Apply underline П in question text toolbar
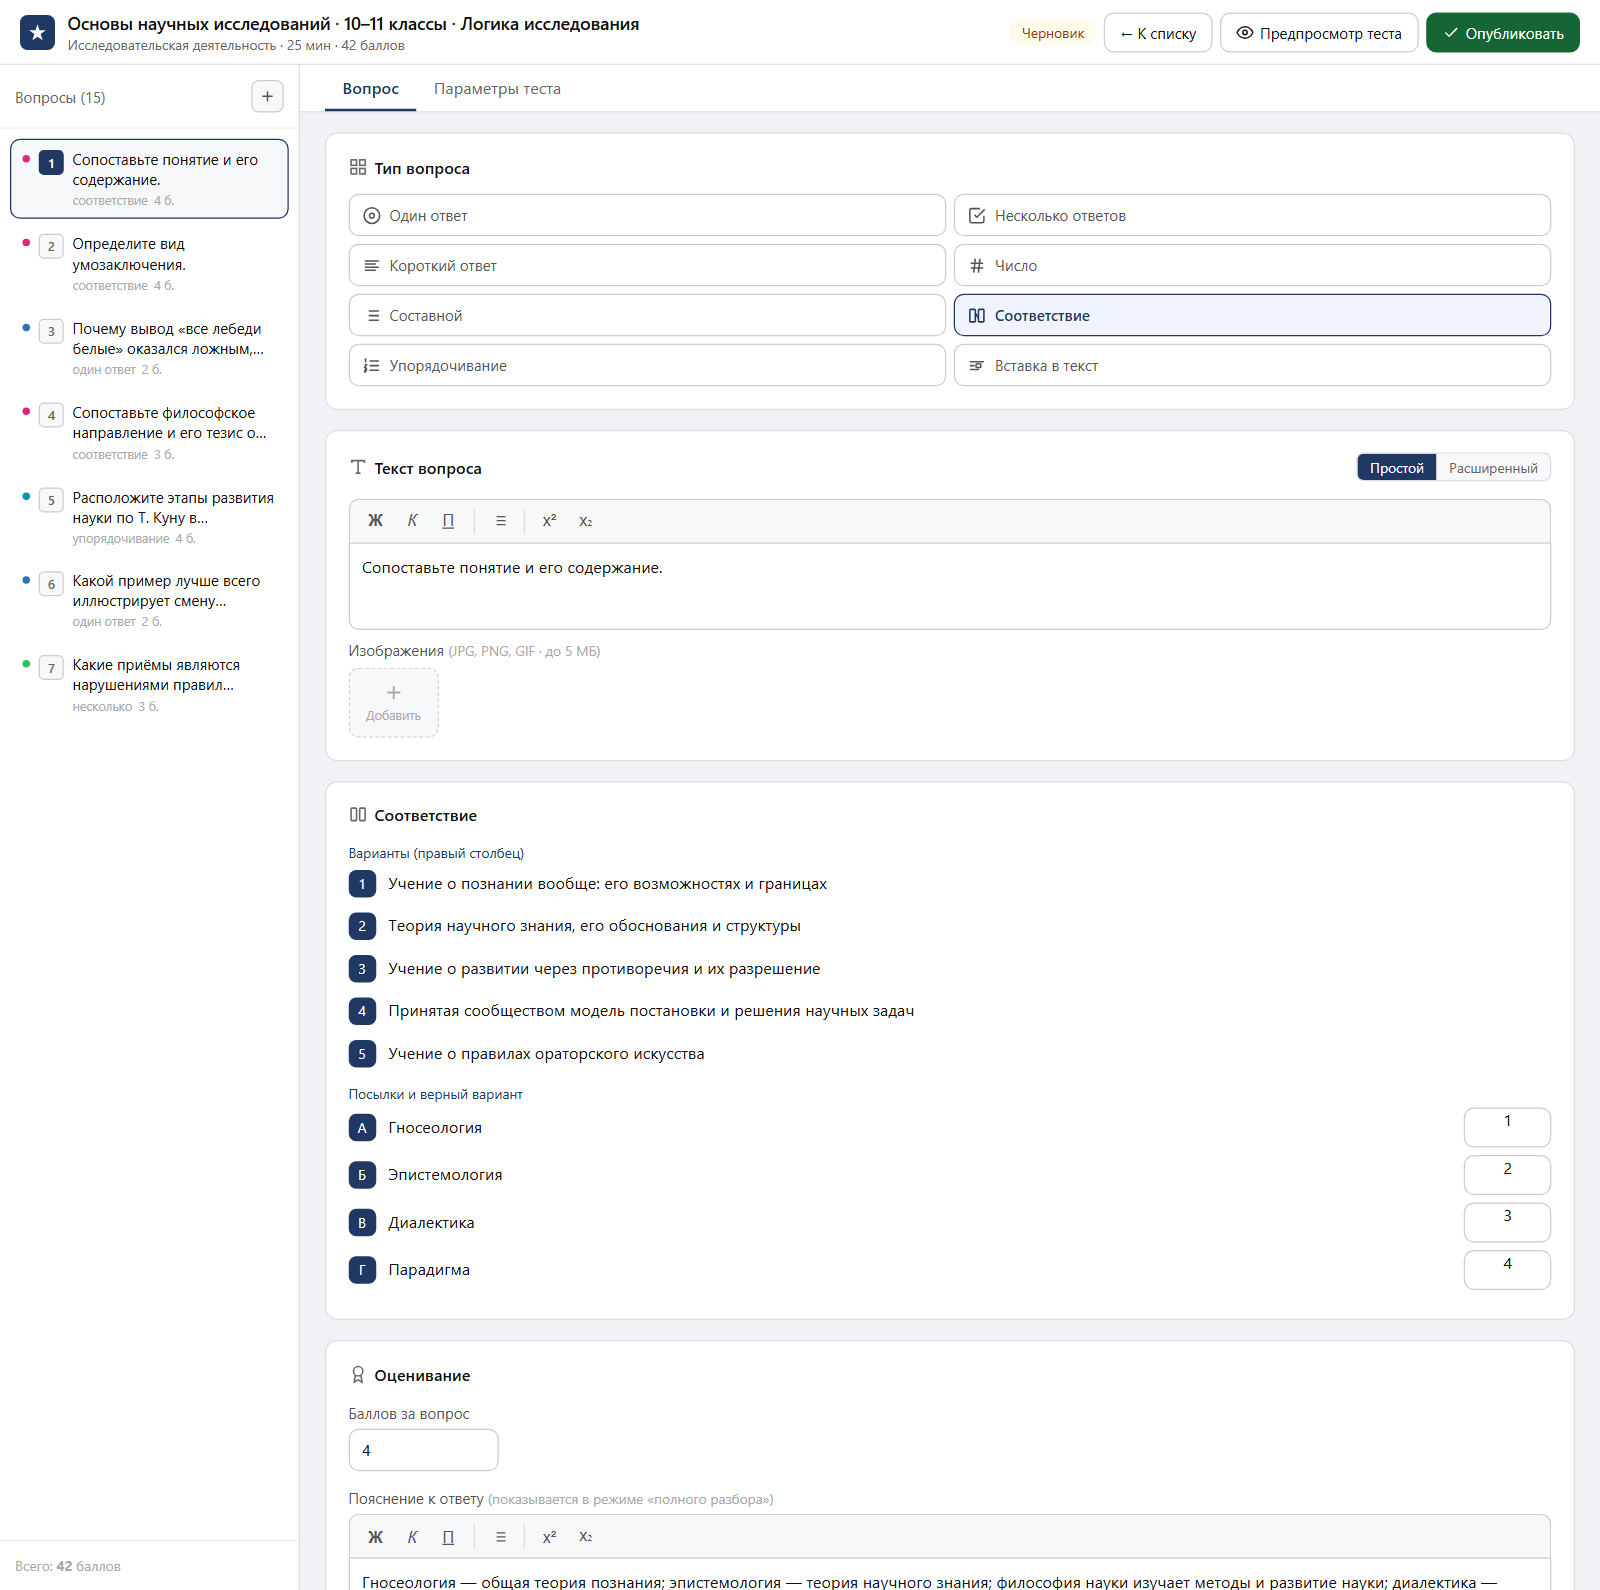This screenshot has width=1600, height=1590. (x=448, y=521)
